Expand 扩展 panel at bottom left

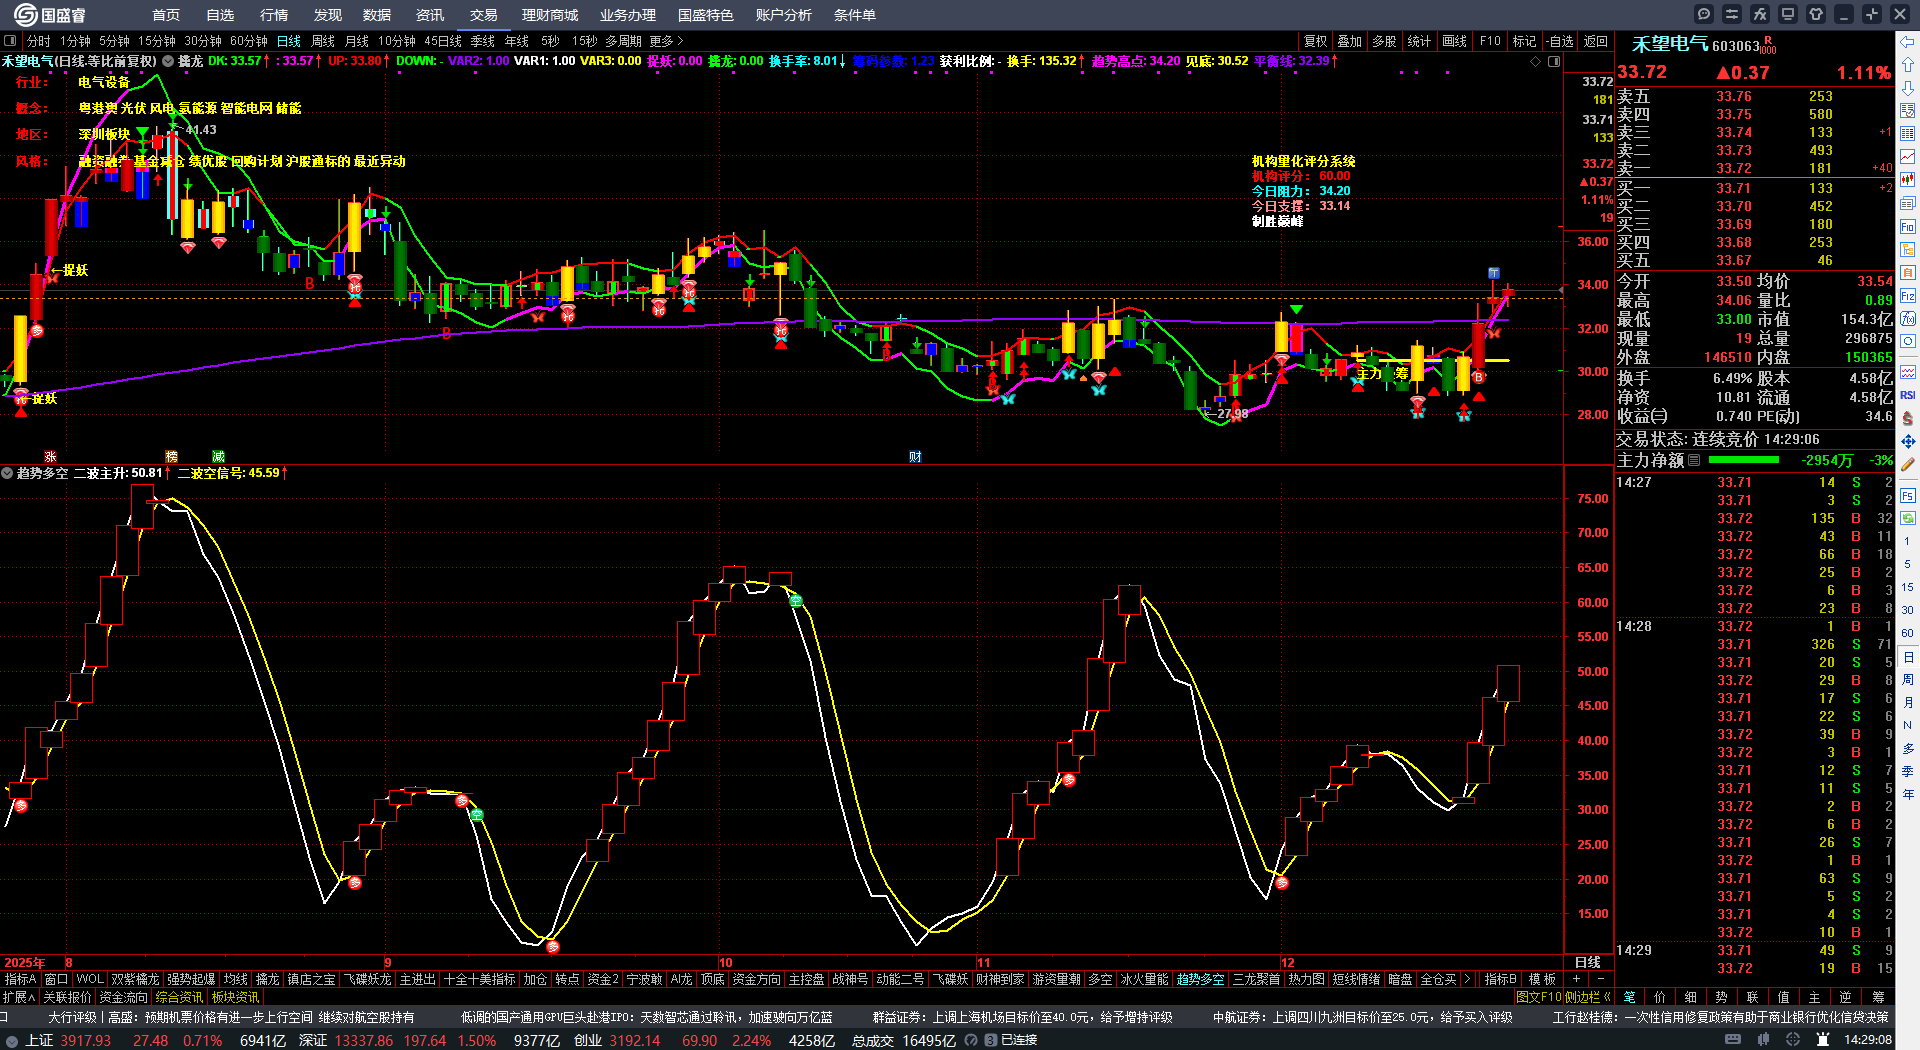point(19,997)
